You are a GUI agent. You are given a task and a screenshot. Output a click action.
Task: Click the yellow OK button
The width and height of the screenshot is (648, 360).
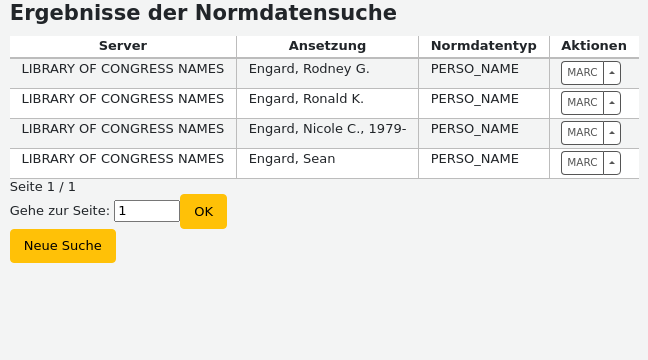(203, 212)
